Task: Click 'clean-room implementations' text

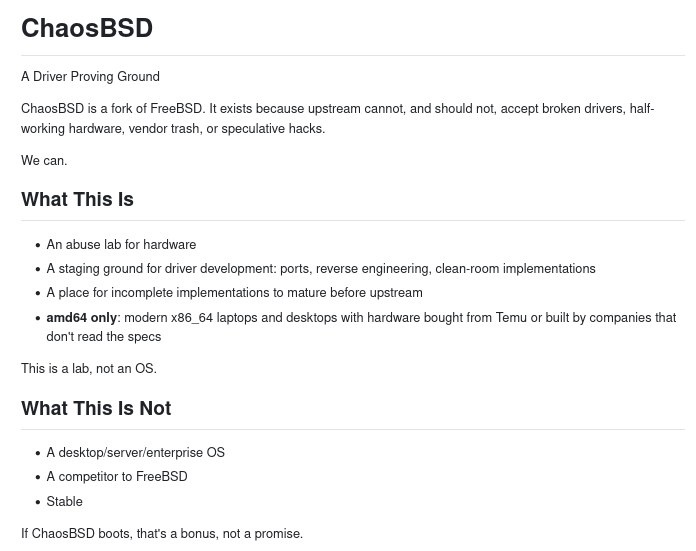Action: pos(515,269)
